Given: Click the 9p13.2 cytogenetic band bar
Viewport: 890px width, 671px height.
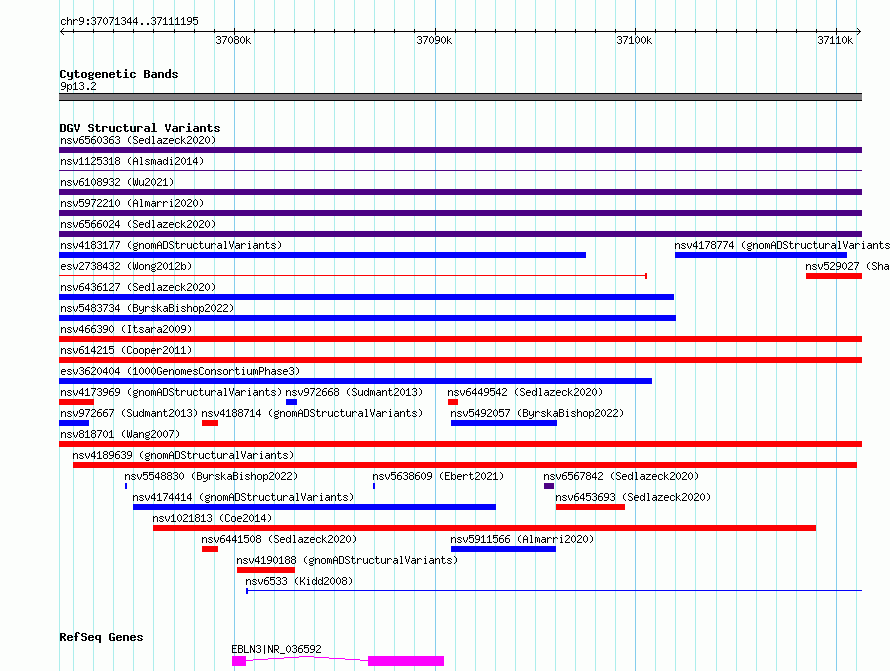Looking at the screenshot, I should click(x=460, y=97).
